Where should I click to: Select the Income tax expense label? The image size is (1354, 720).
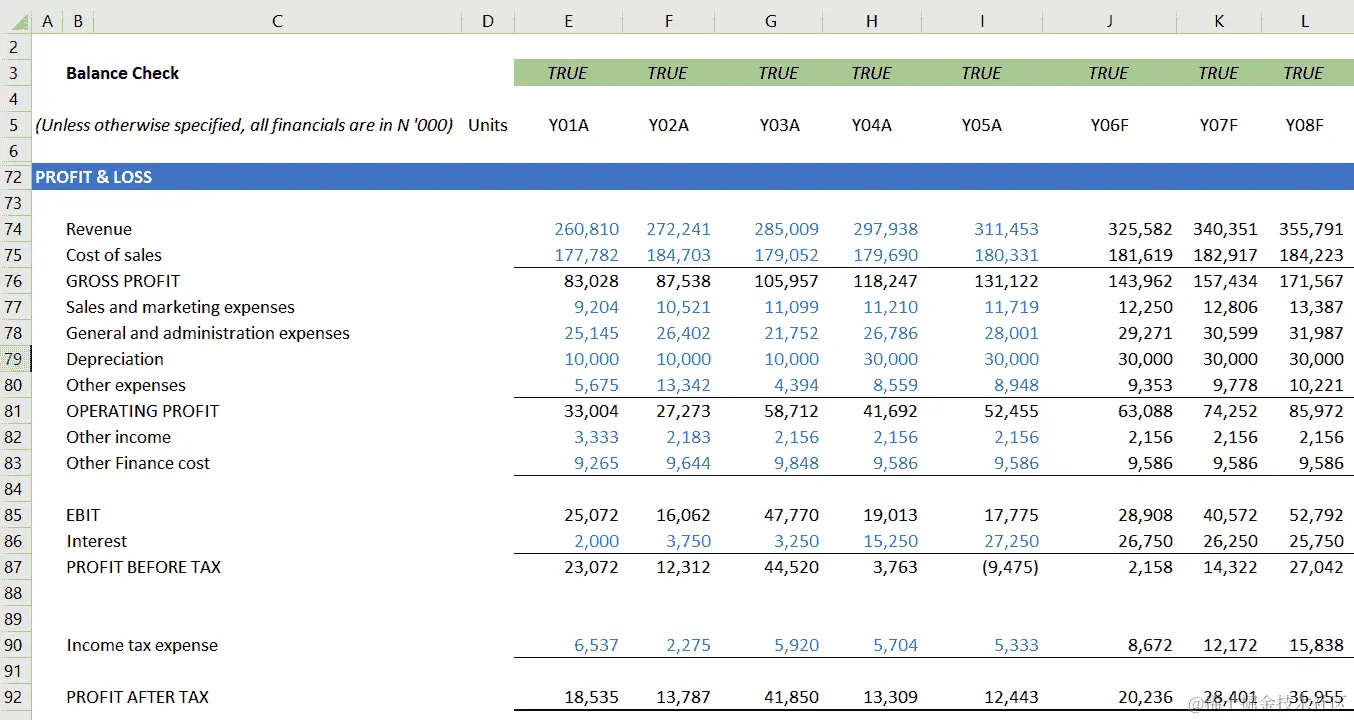[142, 645]
